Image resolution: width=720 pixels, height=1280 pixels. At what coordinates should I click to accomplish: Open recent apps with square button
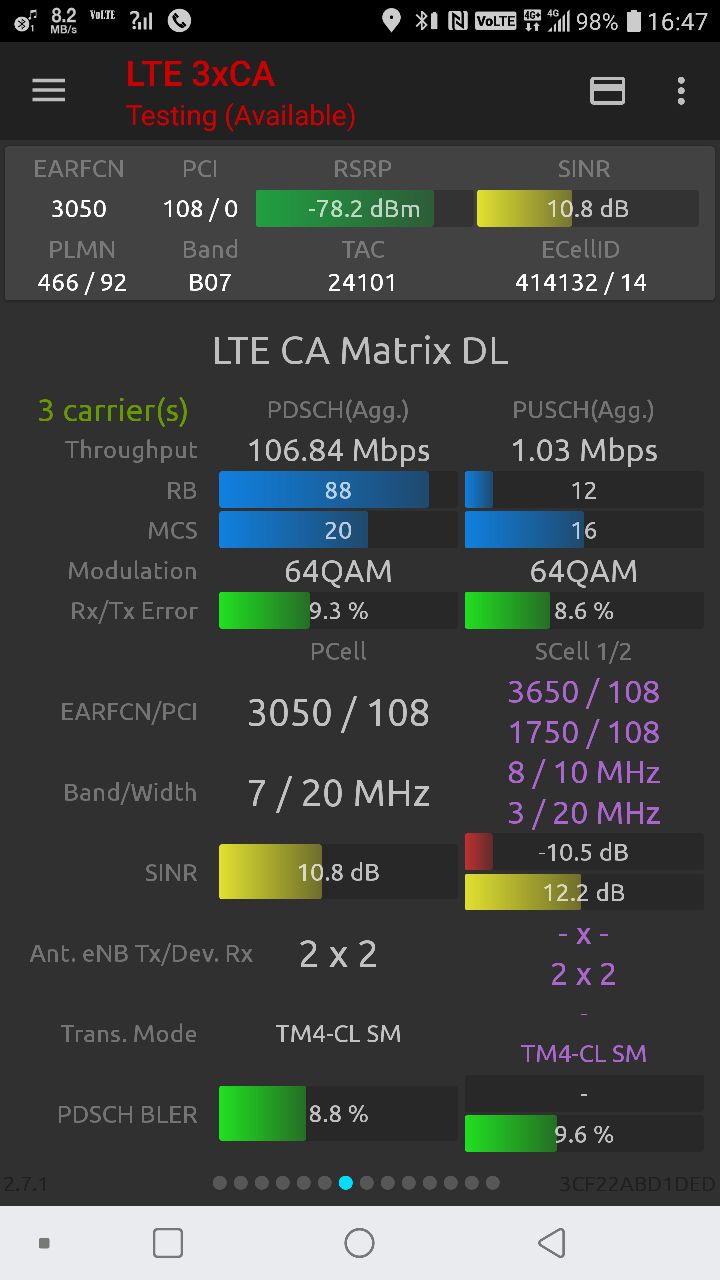coord(168,1243)
